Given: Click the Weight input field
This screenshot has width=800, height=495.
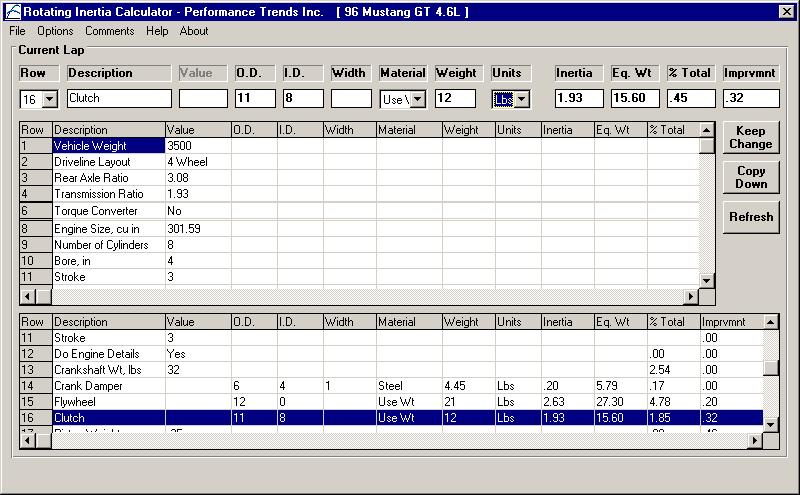Looking at the screenshot, I should [x=455, y=98].
